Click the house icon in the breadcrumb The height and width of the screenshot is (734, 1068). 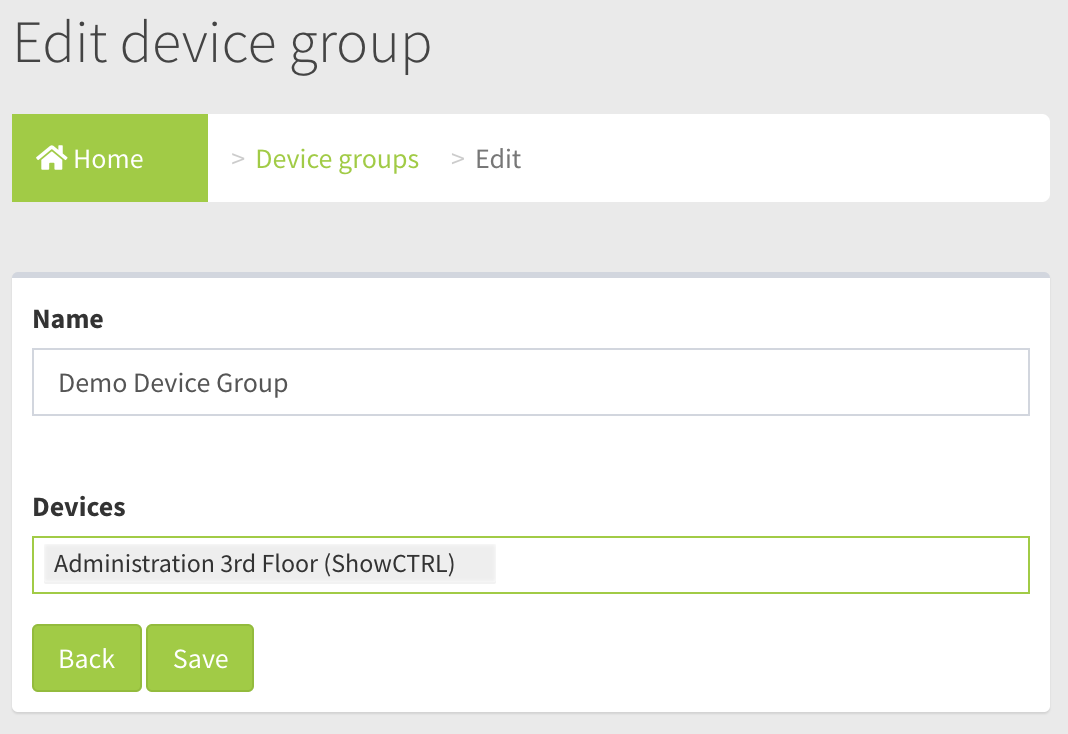[x=52, y=158]
